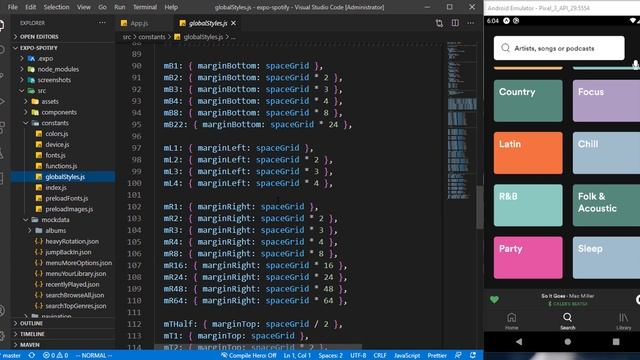
Task: Open functions.js file in explorer
Action: pyautogui.click(x=62, y=166)
